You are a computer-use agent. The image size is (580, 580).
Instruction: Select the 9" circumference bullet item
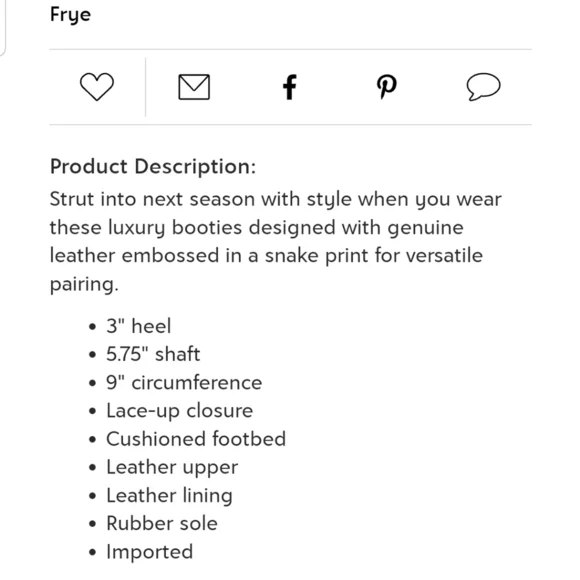point(184,382)
